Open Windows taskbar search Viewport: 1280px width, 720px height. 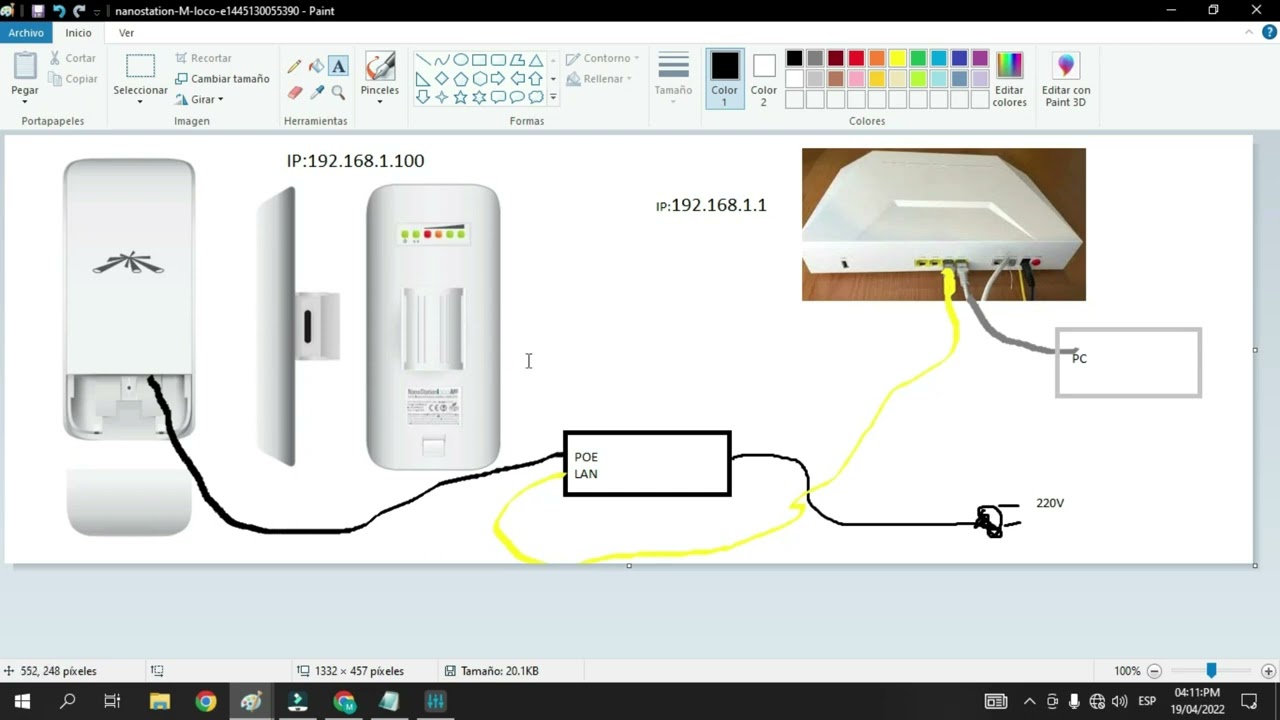click(67, 701)
